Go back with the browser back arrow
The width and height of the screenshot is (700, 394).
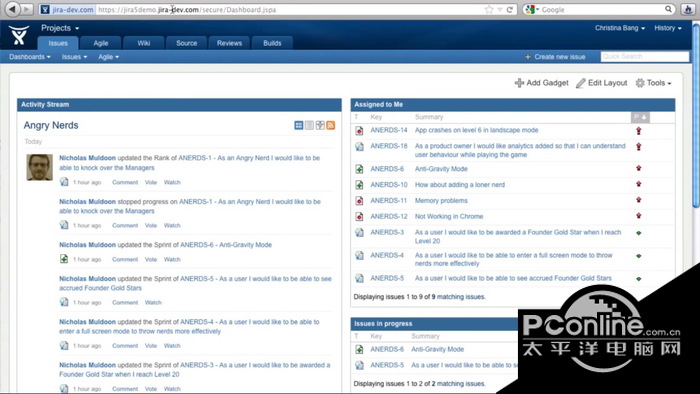13,9
